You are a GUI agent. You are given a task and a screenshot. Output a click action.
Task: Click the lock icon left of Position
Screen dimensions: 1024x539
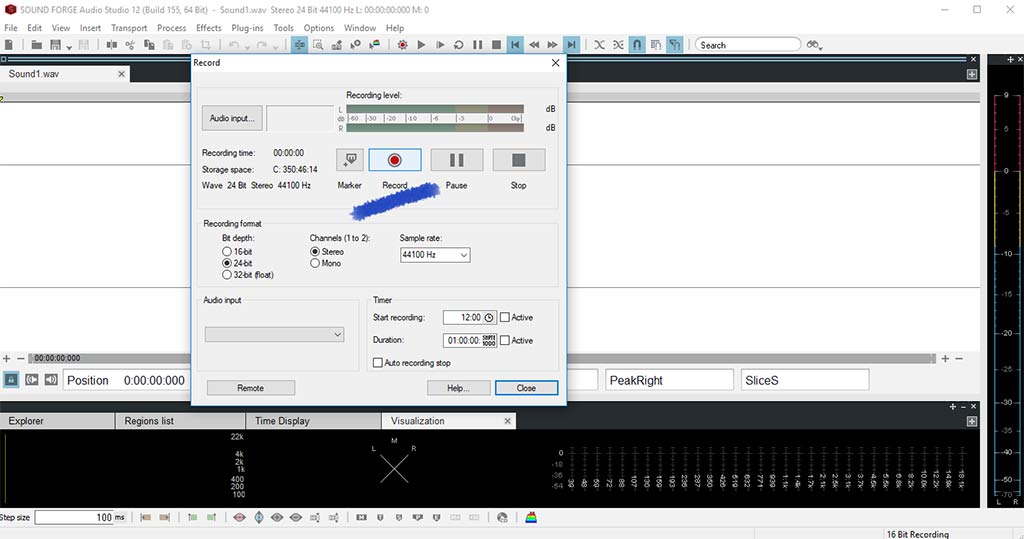coord(11,380)
